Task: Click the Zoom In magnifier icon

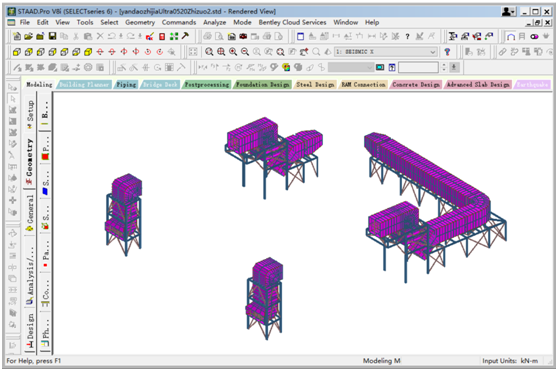Action: tap(233, 52)
